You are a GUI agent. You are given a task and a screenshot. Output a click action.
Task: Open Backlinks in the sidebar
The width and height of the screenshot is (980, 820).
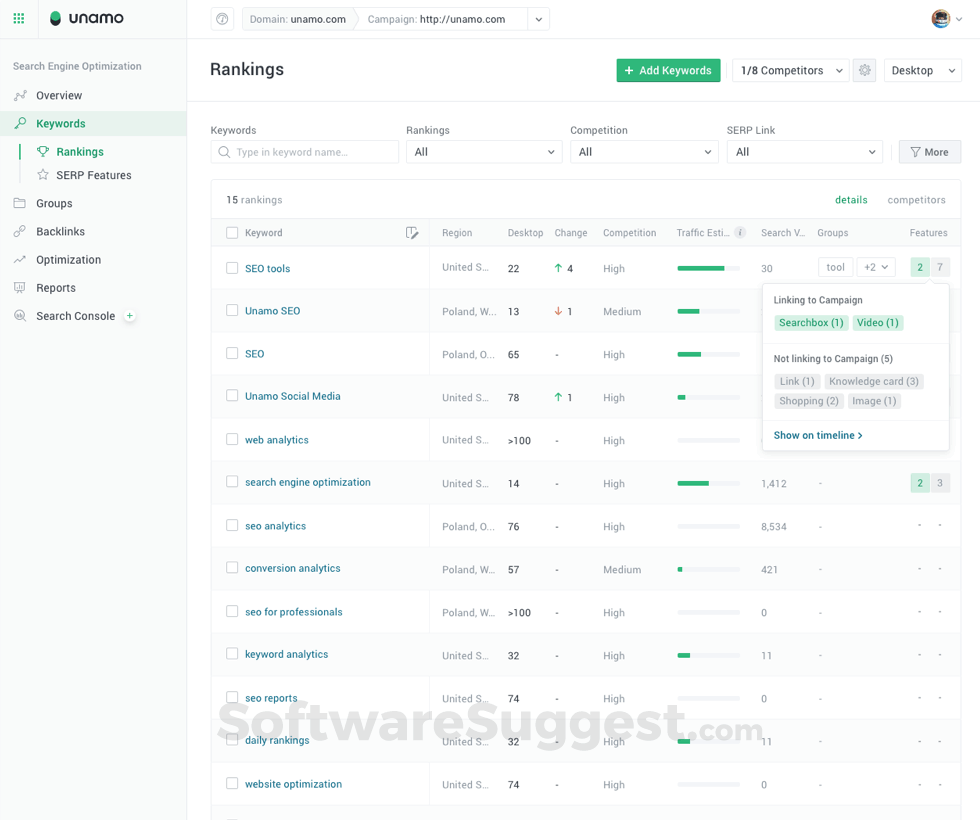[60, 232]
